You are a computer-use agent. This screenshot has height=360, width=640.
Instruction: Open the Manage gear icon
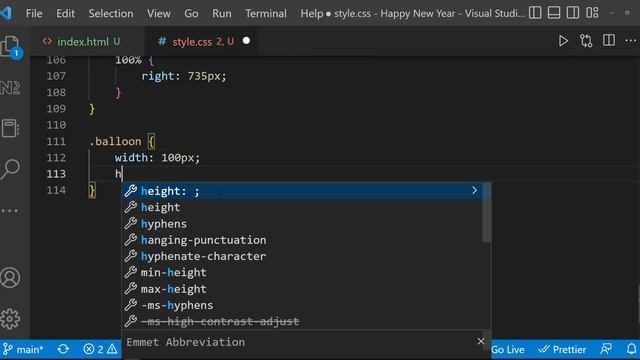pyautogui.click(x=10, y=318)
